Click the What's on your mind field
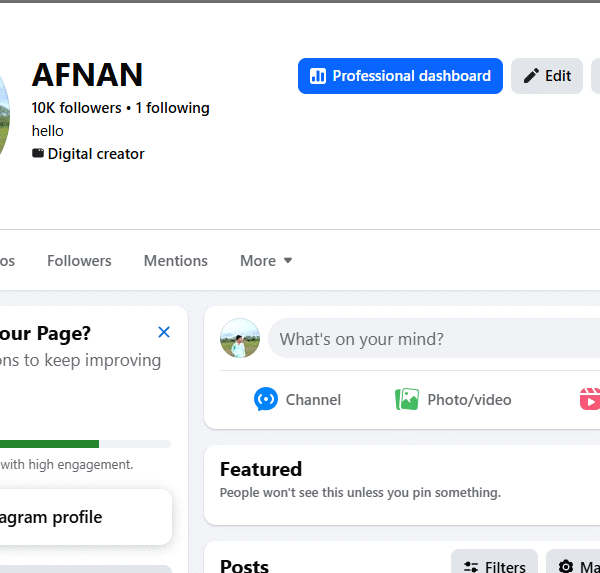 [x=434, y=338]
